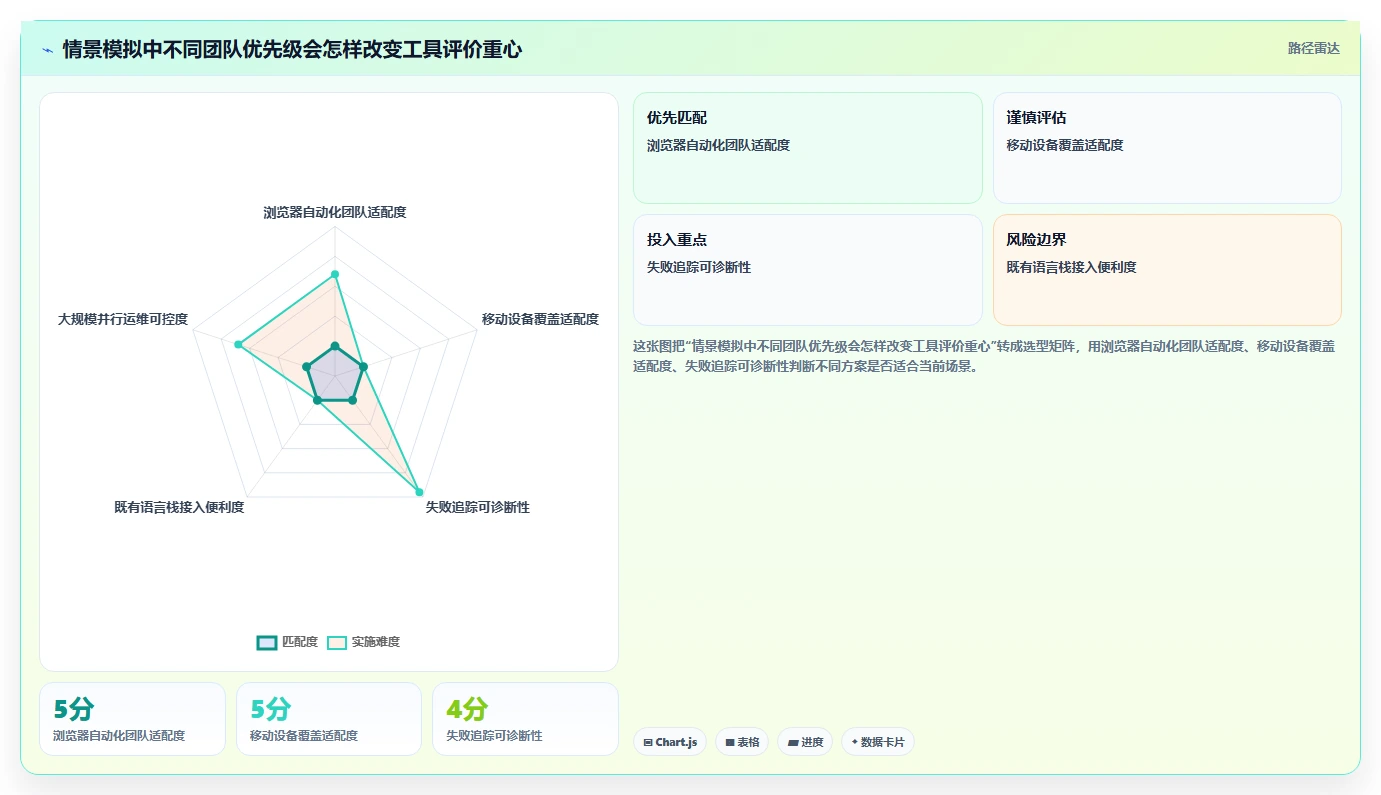Click radar axis label 大规模并行运维可控度
Viewport: 1381px width, 795px height.
[123, 319]
